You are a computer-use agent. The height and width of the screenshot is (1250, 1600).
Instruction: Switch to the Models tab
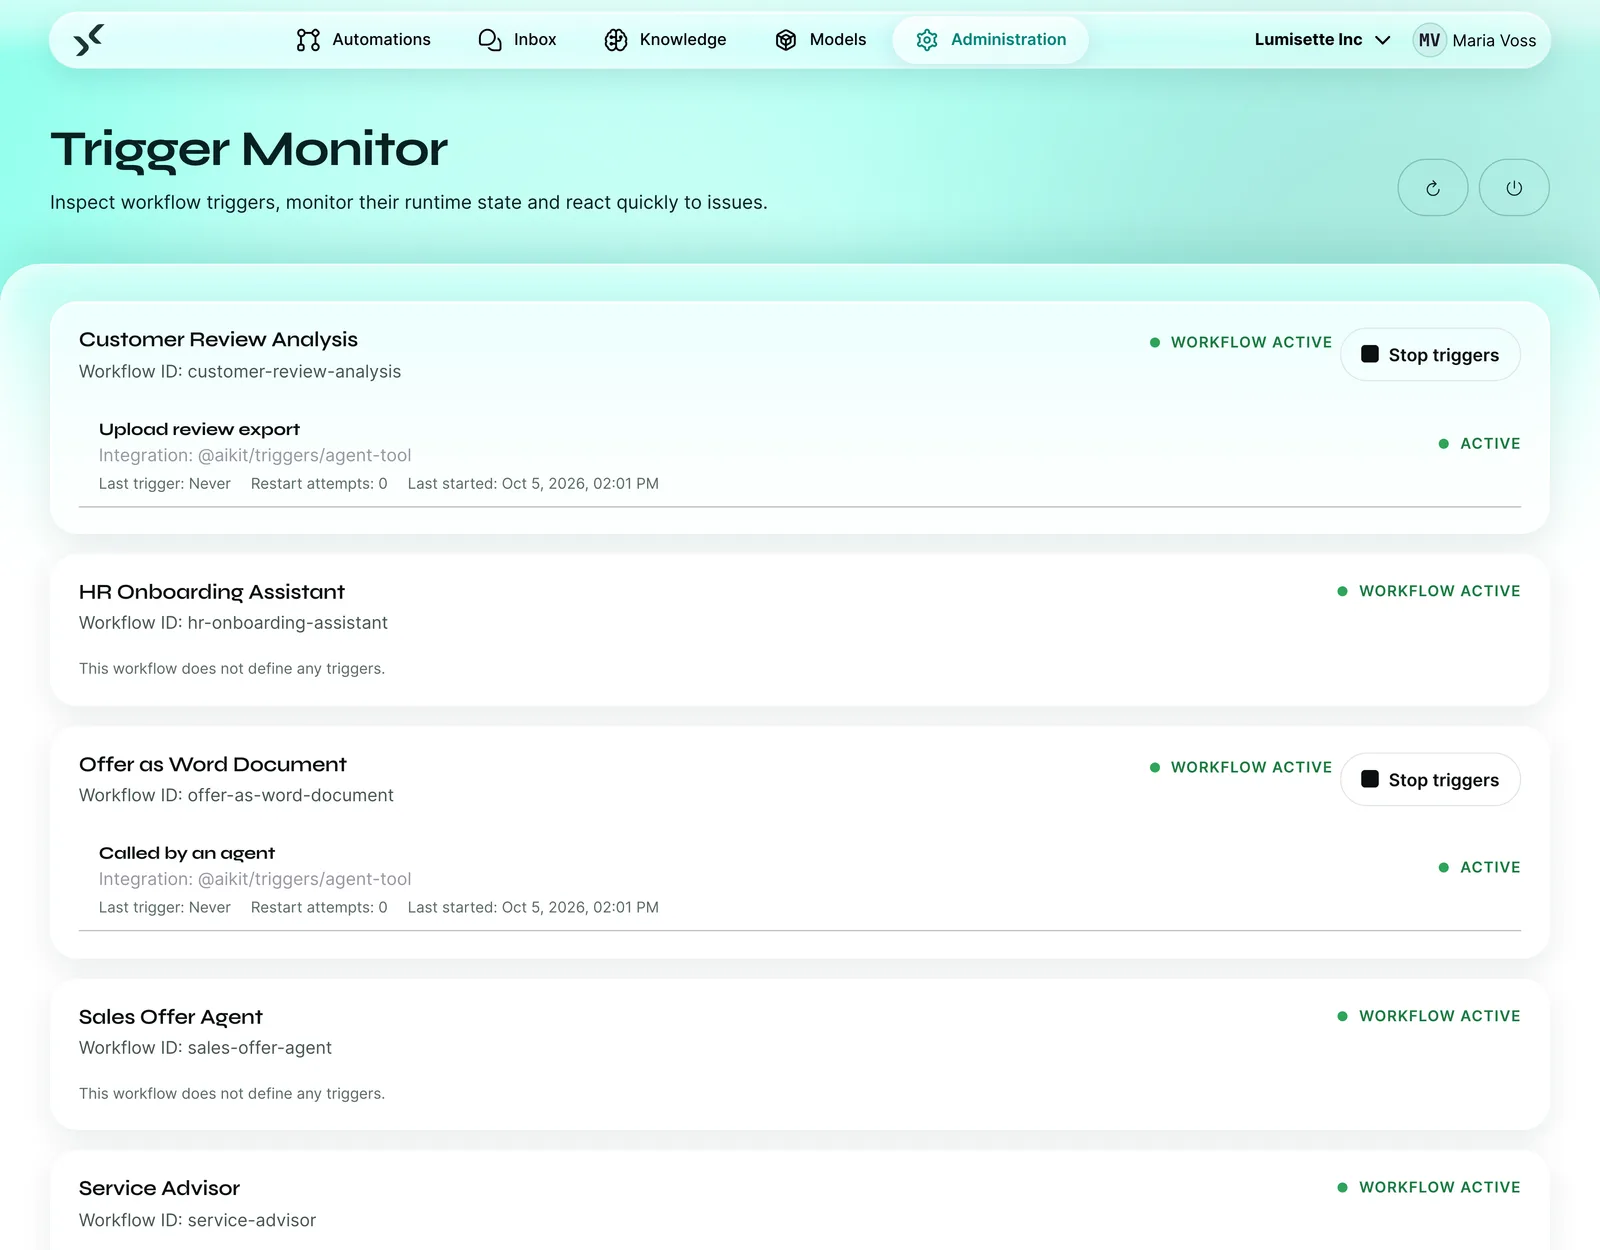pos(821,40)
